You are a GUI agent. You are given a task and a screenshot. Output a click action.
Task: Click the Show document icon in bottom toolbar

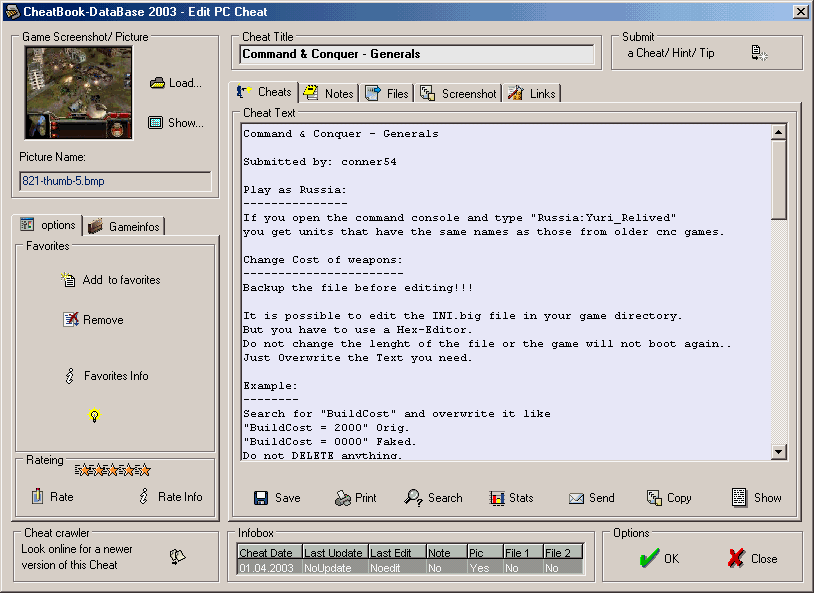(x=739, y=497)
